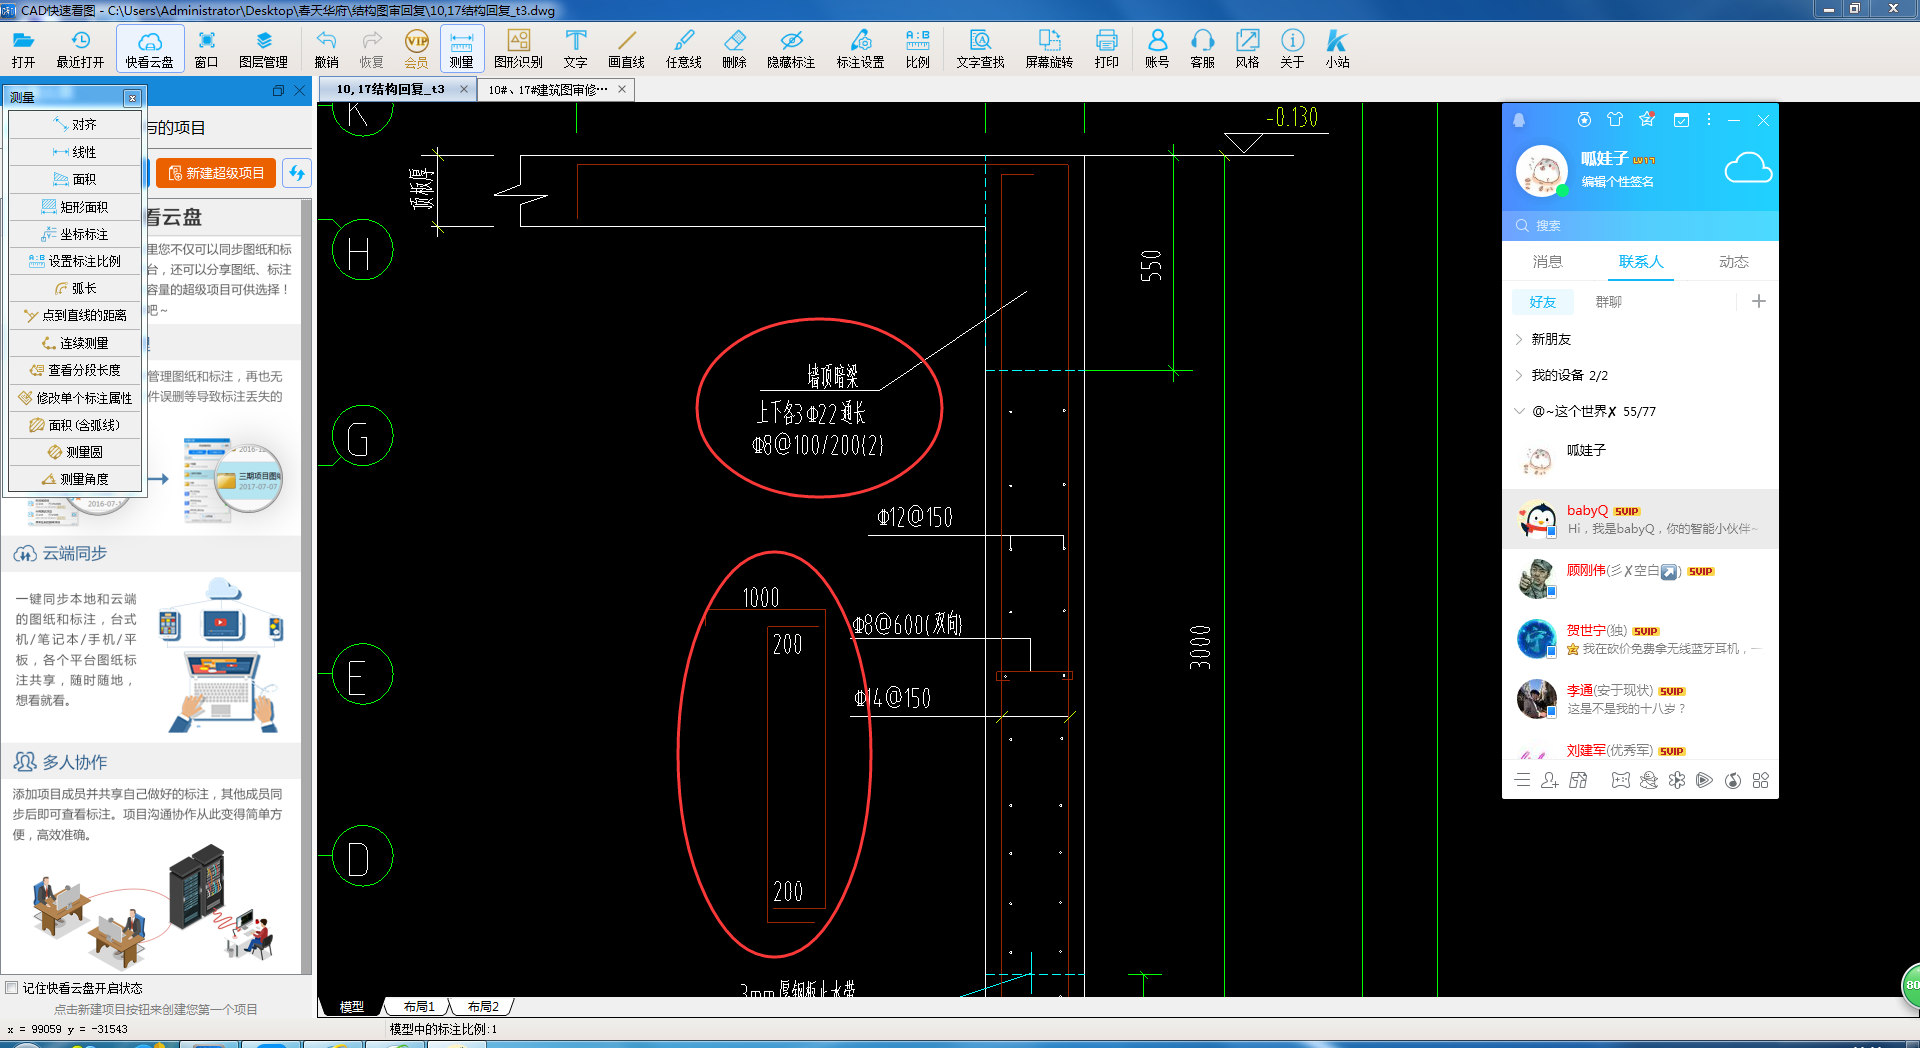
Task: Expand the 新朋友 group in QQ
Action: (x=1640, y=339)
